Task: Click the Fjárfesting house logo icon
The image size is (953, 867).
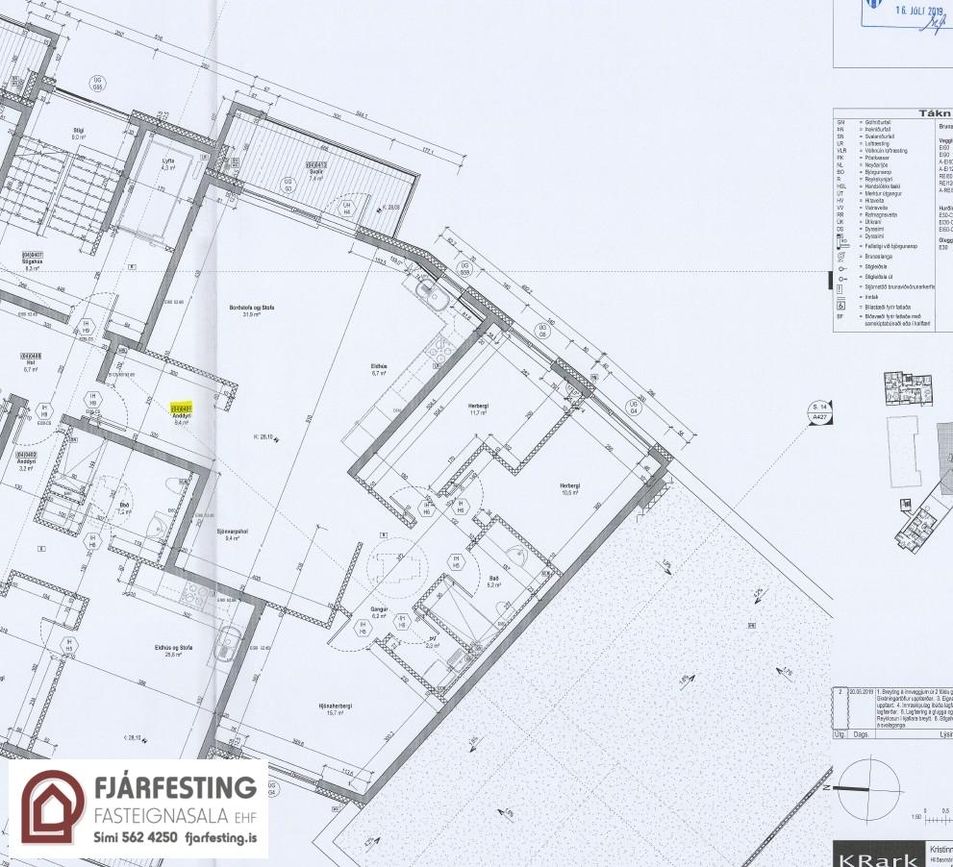Action: [x=52, y=808]
